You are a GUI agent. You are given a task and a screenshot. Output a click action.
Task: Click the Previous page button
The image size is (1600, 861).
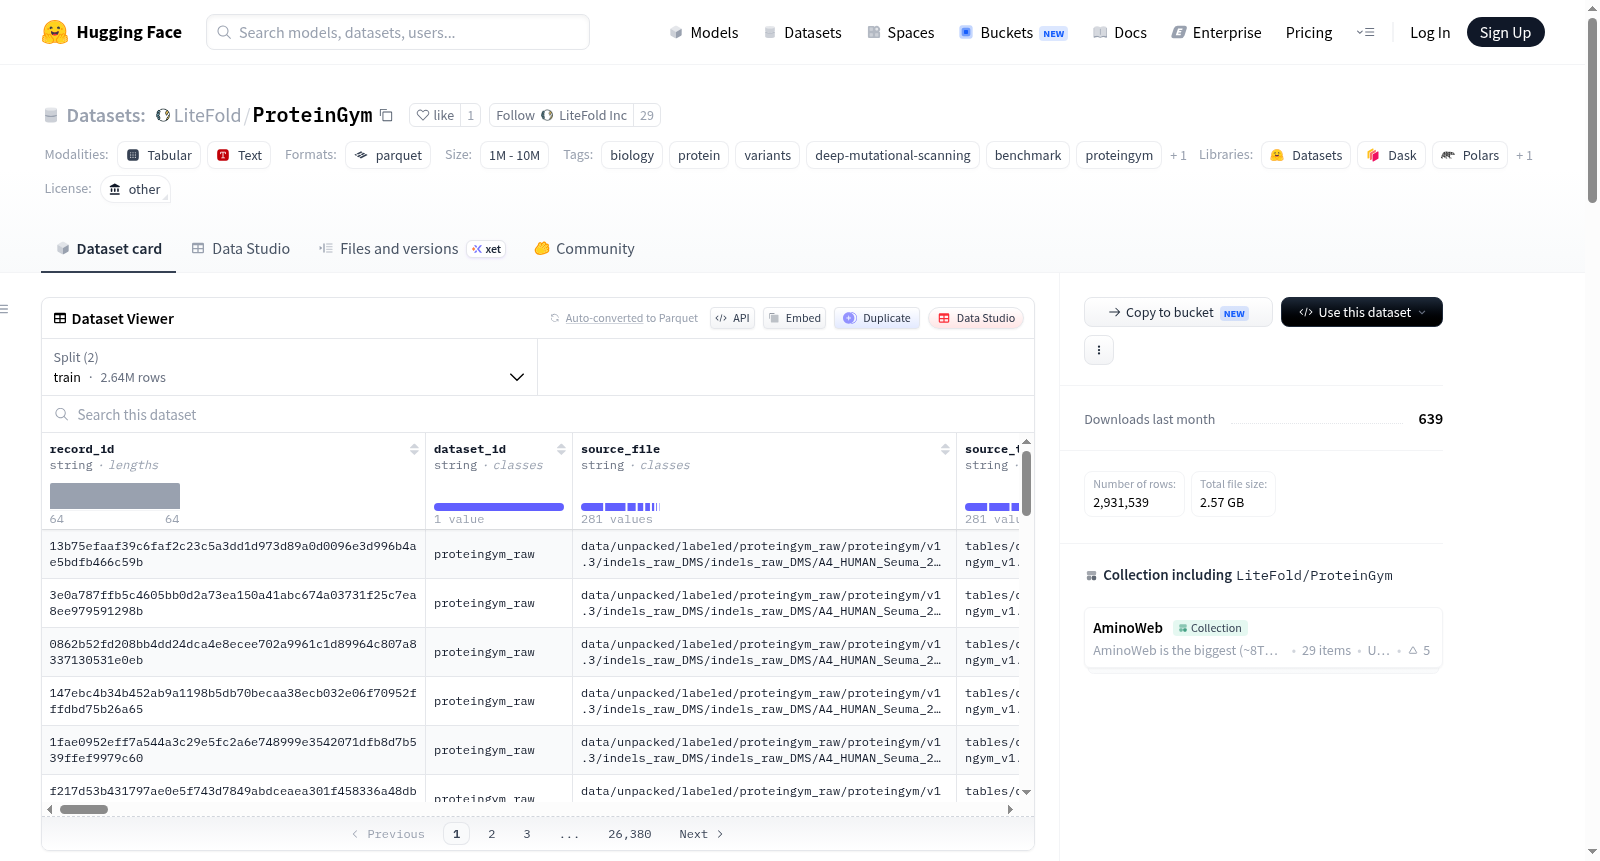(388, 834)
